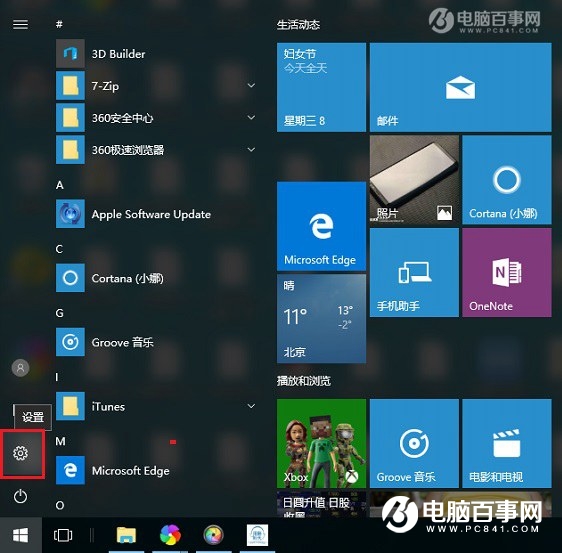Screen dimensions: 562x553
Task: Open the user account avatar
Action: [x=20, y=368]
